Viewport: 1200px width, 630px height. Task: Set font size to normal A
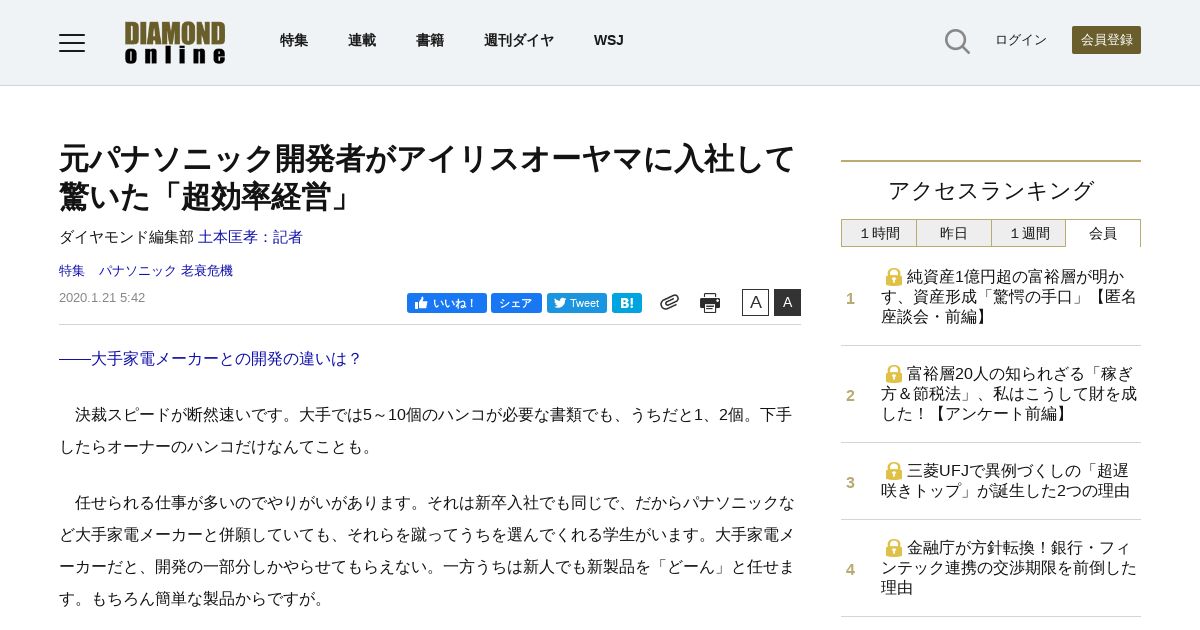[x=755, y=302]
